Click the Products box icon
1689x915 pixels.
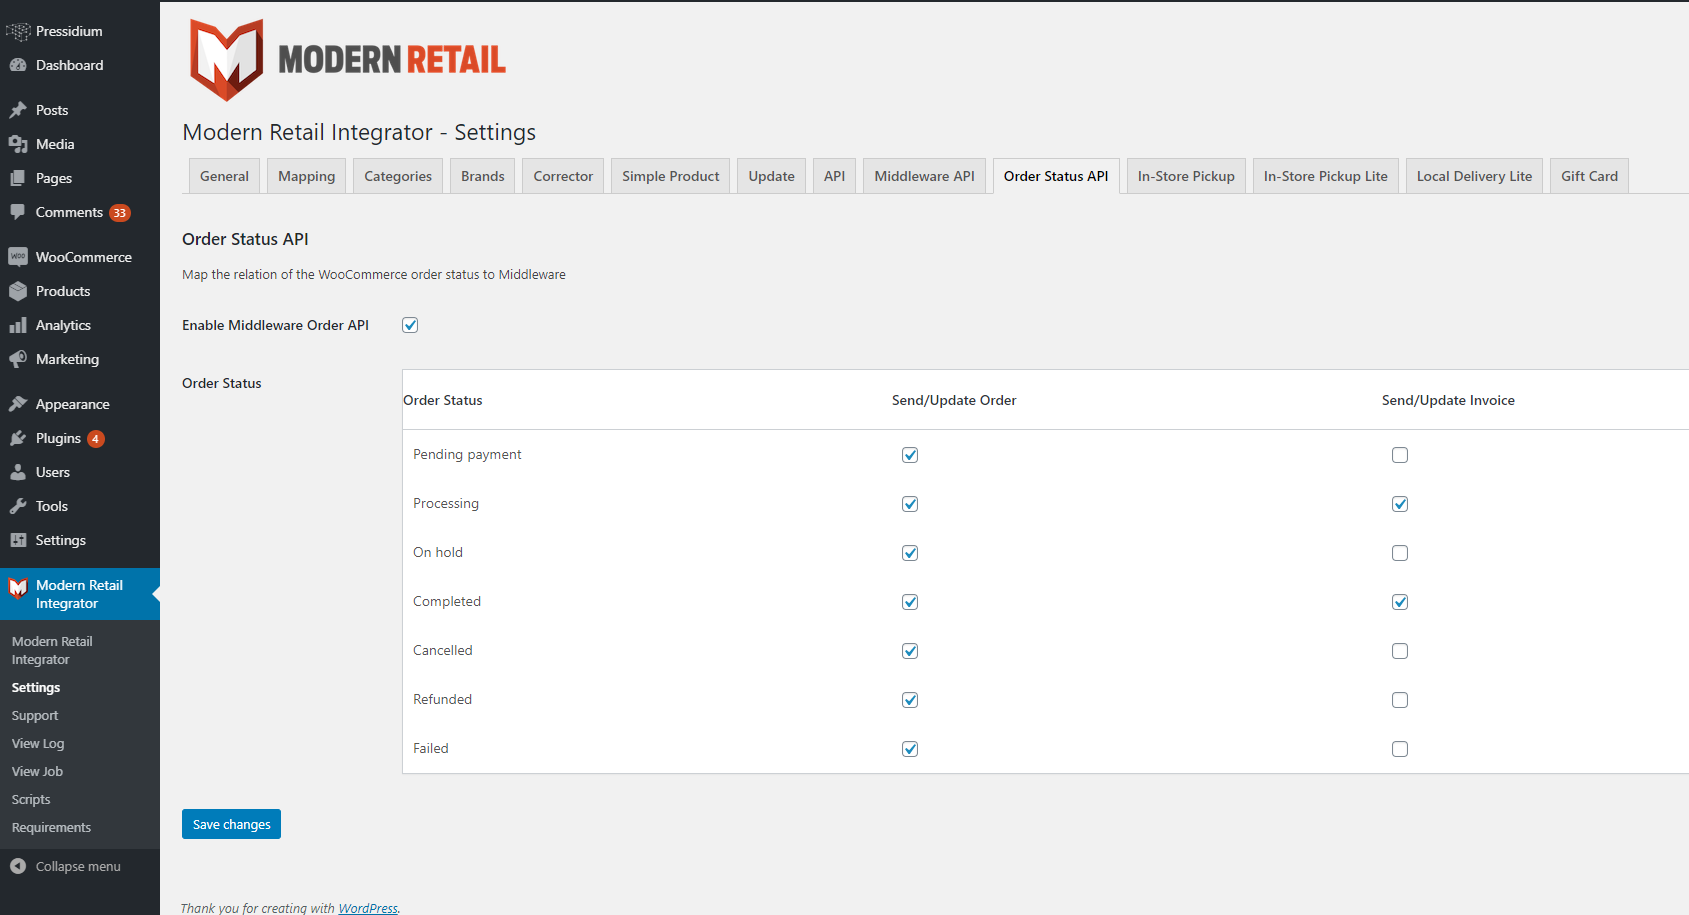(18, 291)
